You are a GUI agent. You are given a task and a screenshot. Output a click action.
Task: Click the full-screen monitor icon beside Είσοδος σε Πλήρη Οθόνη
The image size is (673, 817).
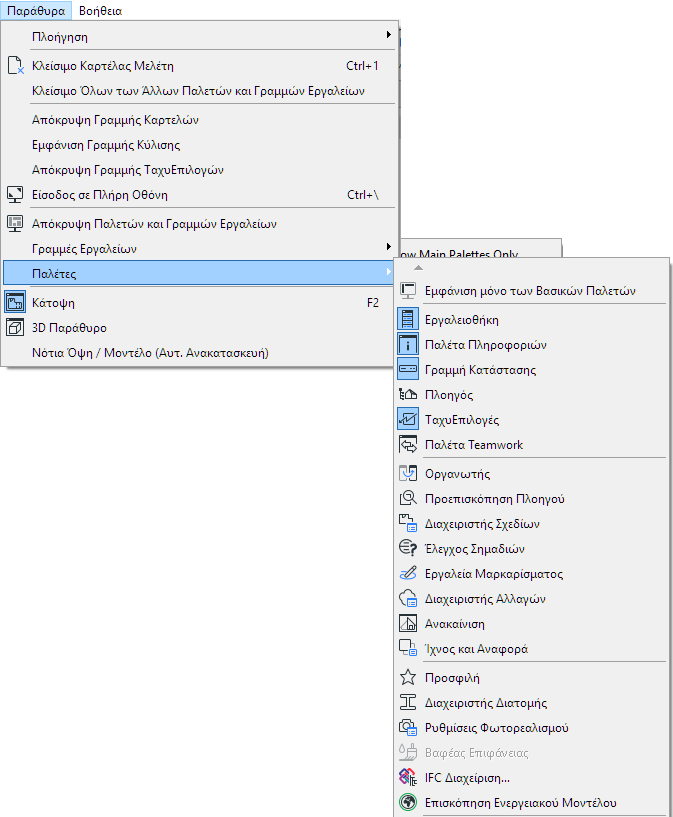15,195
